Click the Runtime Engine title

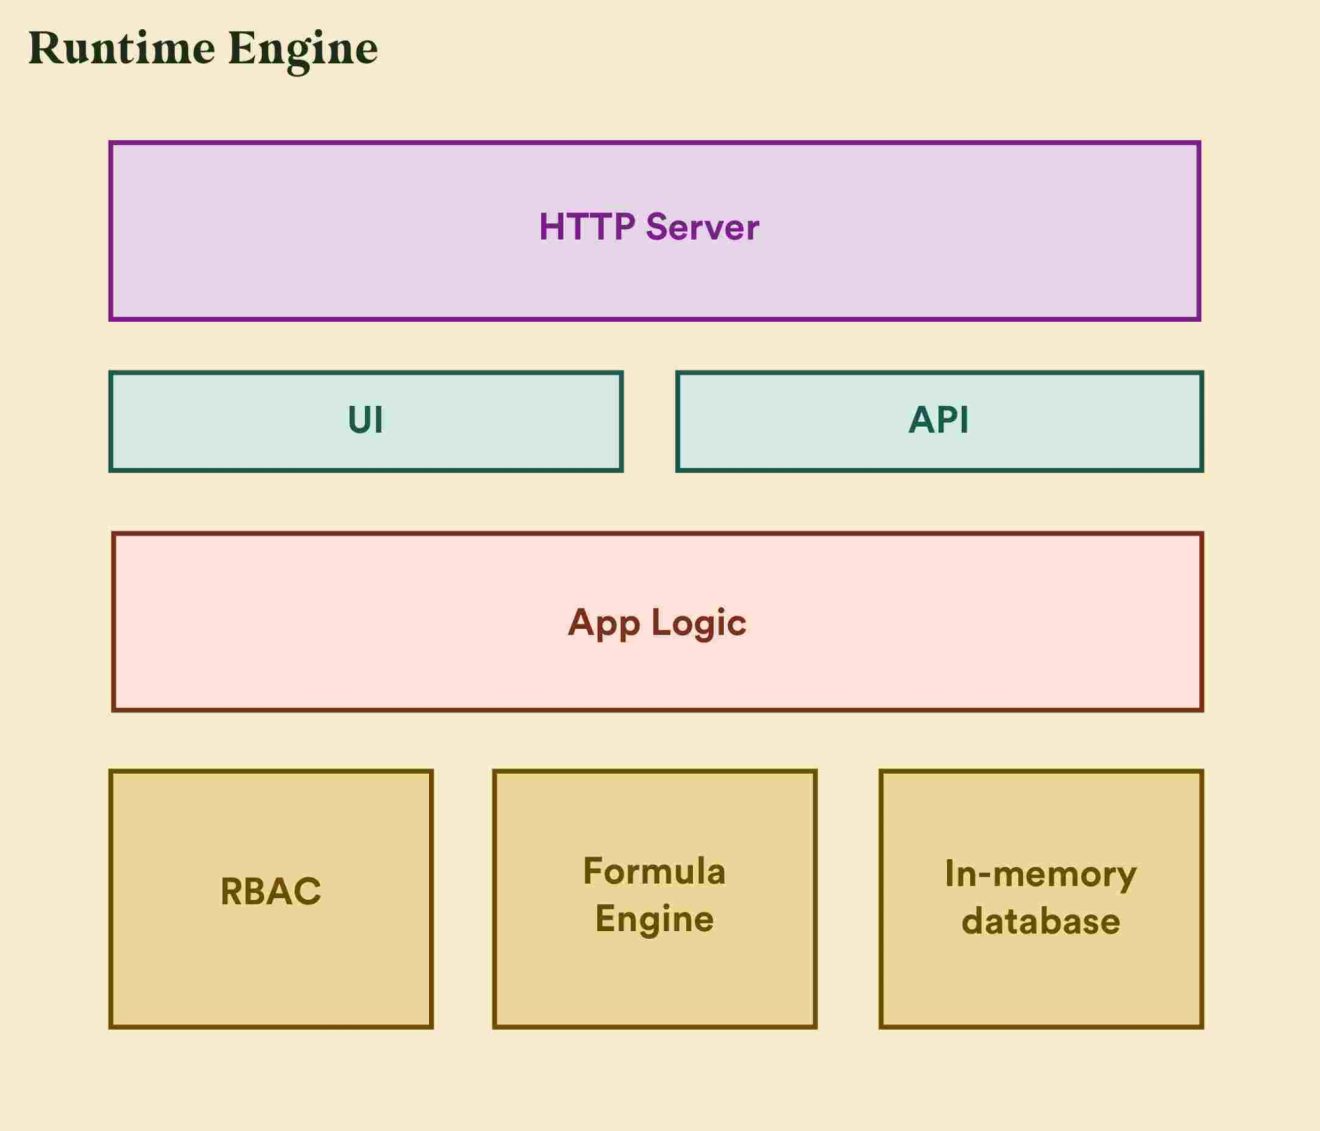point(204,48)
